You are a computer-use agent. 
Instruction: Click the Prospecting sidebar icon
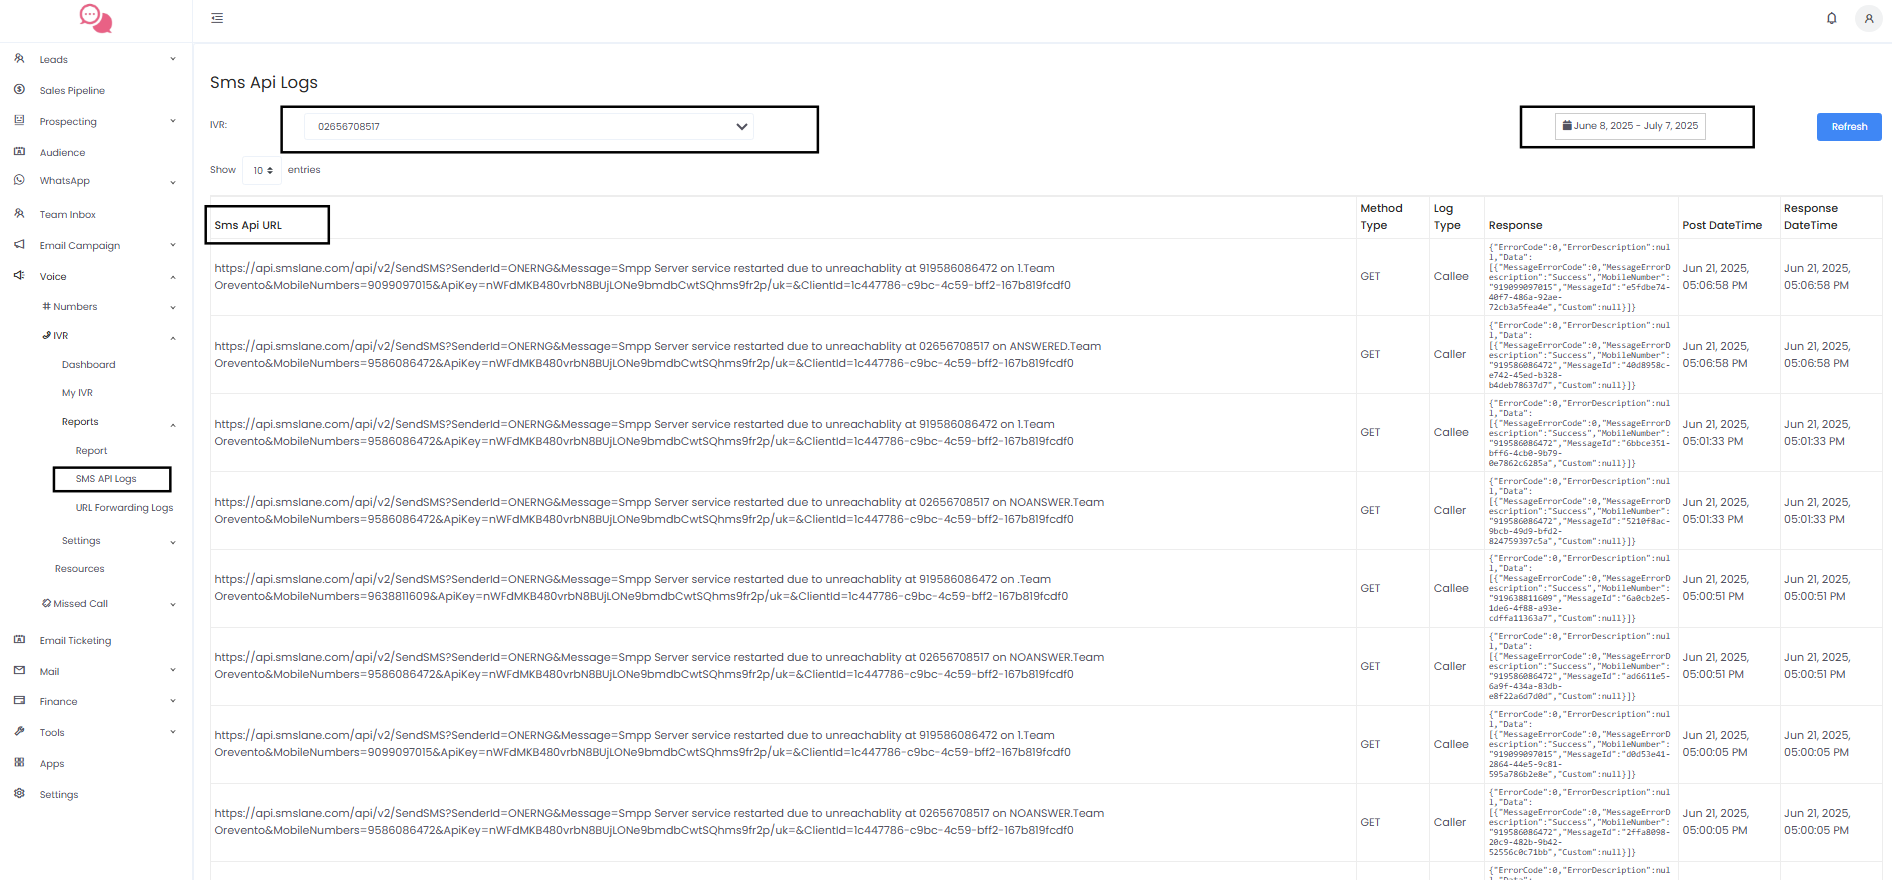click(x=19, y=121)
